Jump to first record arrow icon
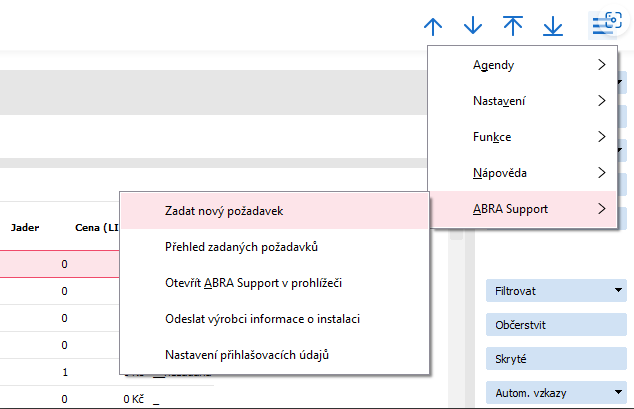This screenshot has width=634, height=409. tap(513, 25)
